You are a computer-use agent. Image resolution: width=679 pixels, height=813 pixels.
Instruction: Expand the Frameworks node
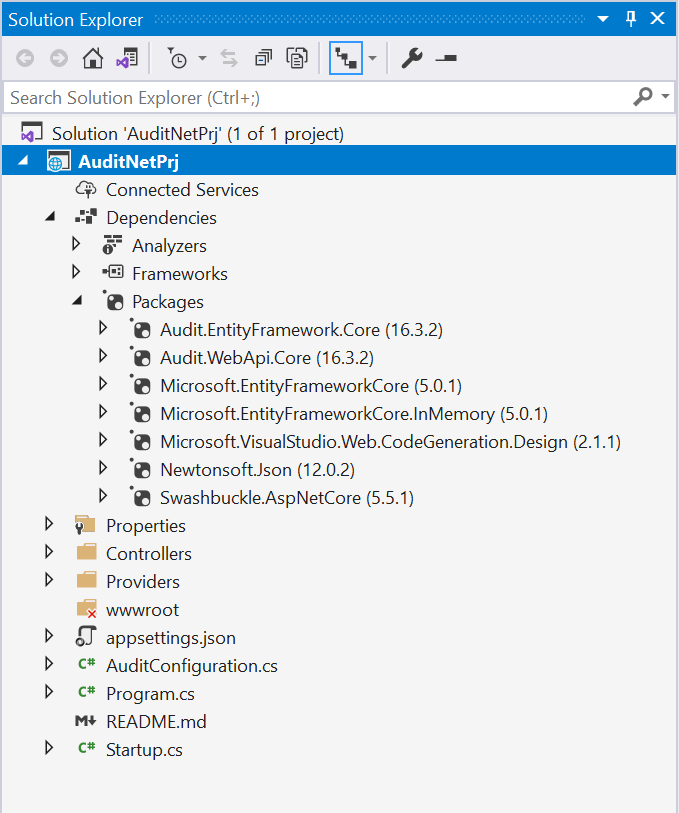tap(76, 272)
